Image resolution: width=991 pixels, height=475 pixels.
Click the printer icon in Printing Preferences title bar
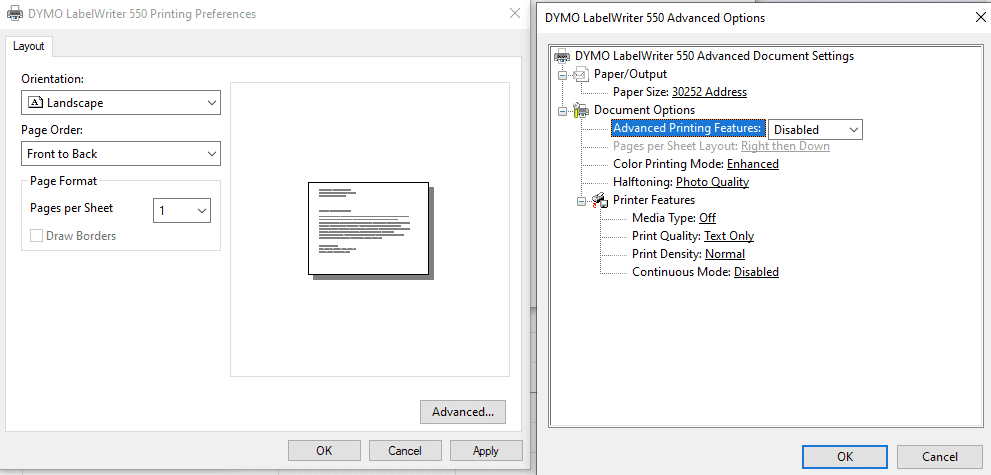[x=15, y=14]
